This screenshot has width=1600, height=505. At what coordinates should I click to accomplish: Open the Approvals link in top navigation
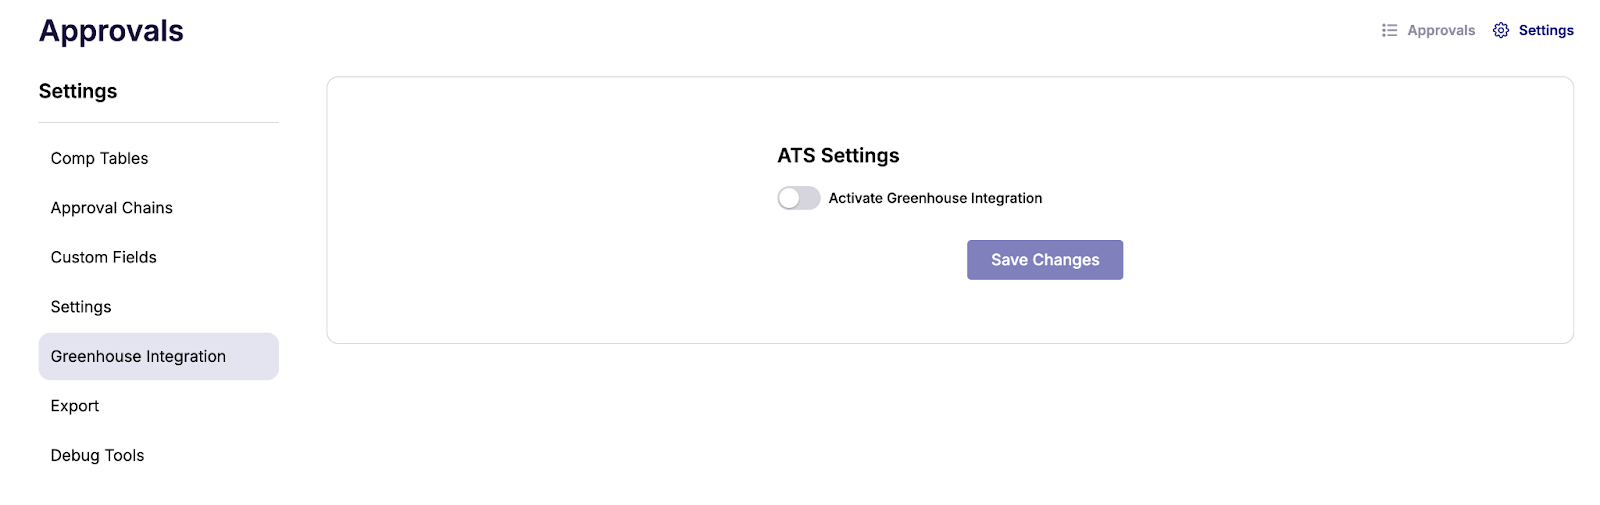tap(1441, 30)
